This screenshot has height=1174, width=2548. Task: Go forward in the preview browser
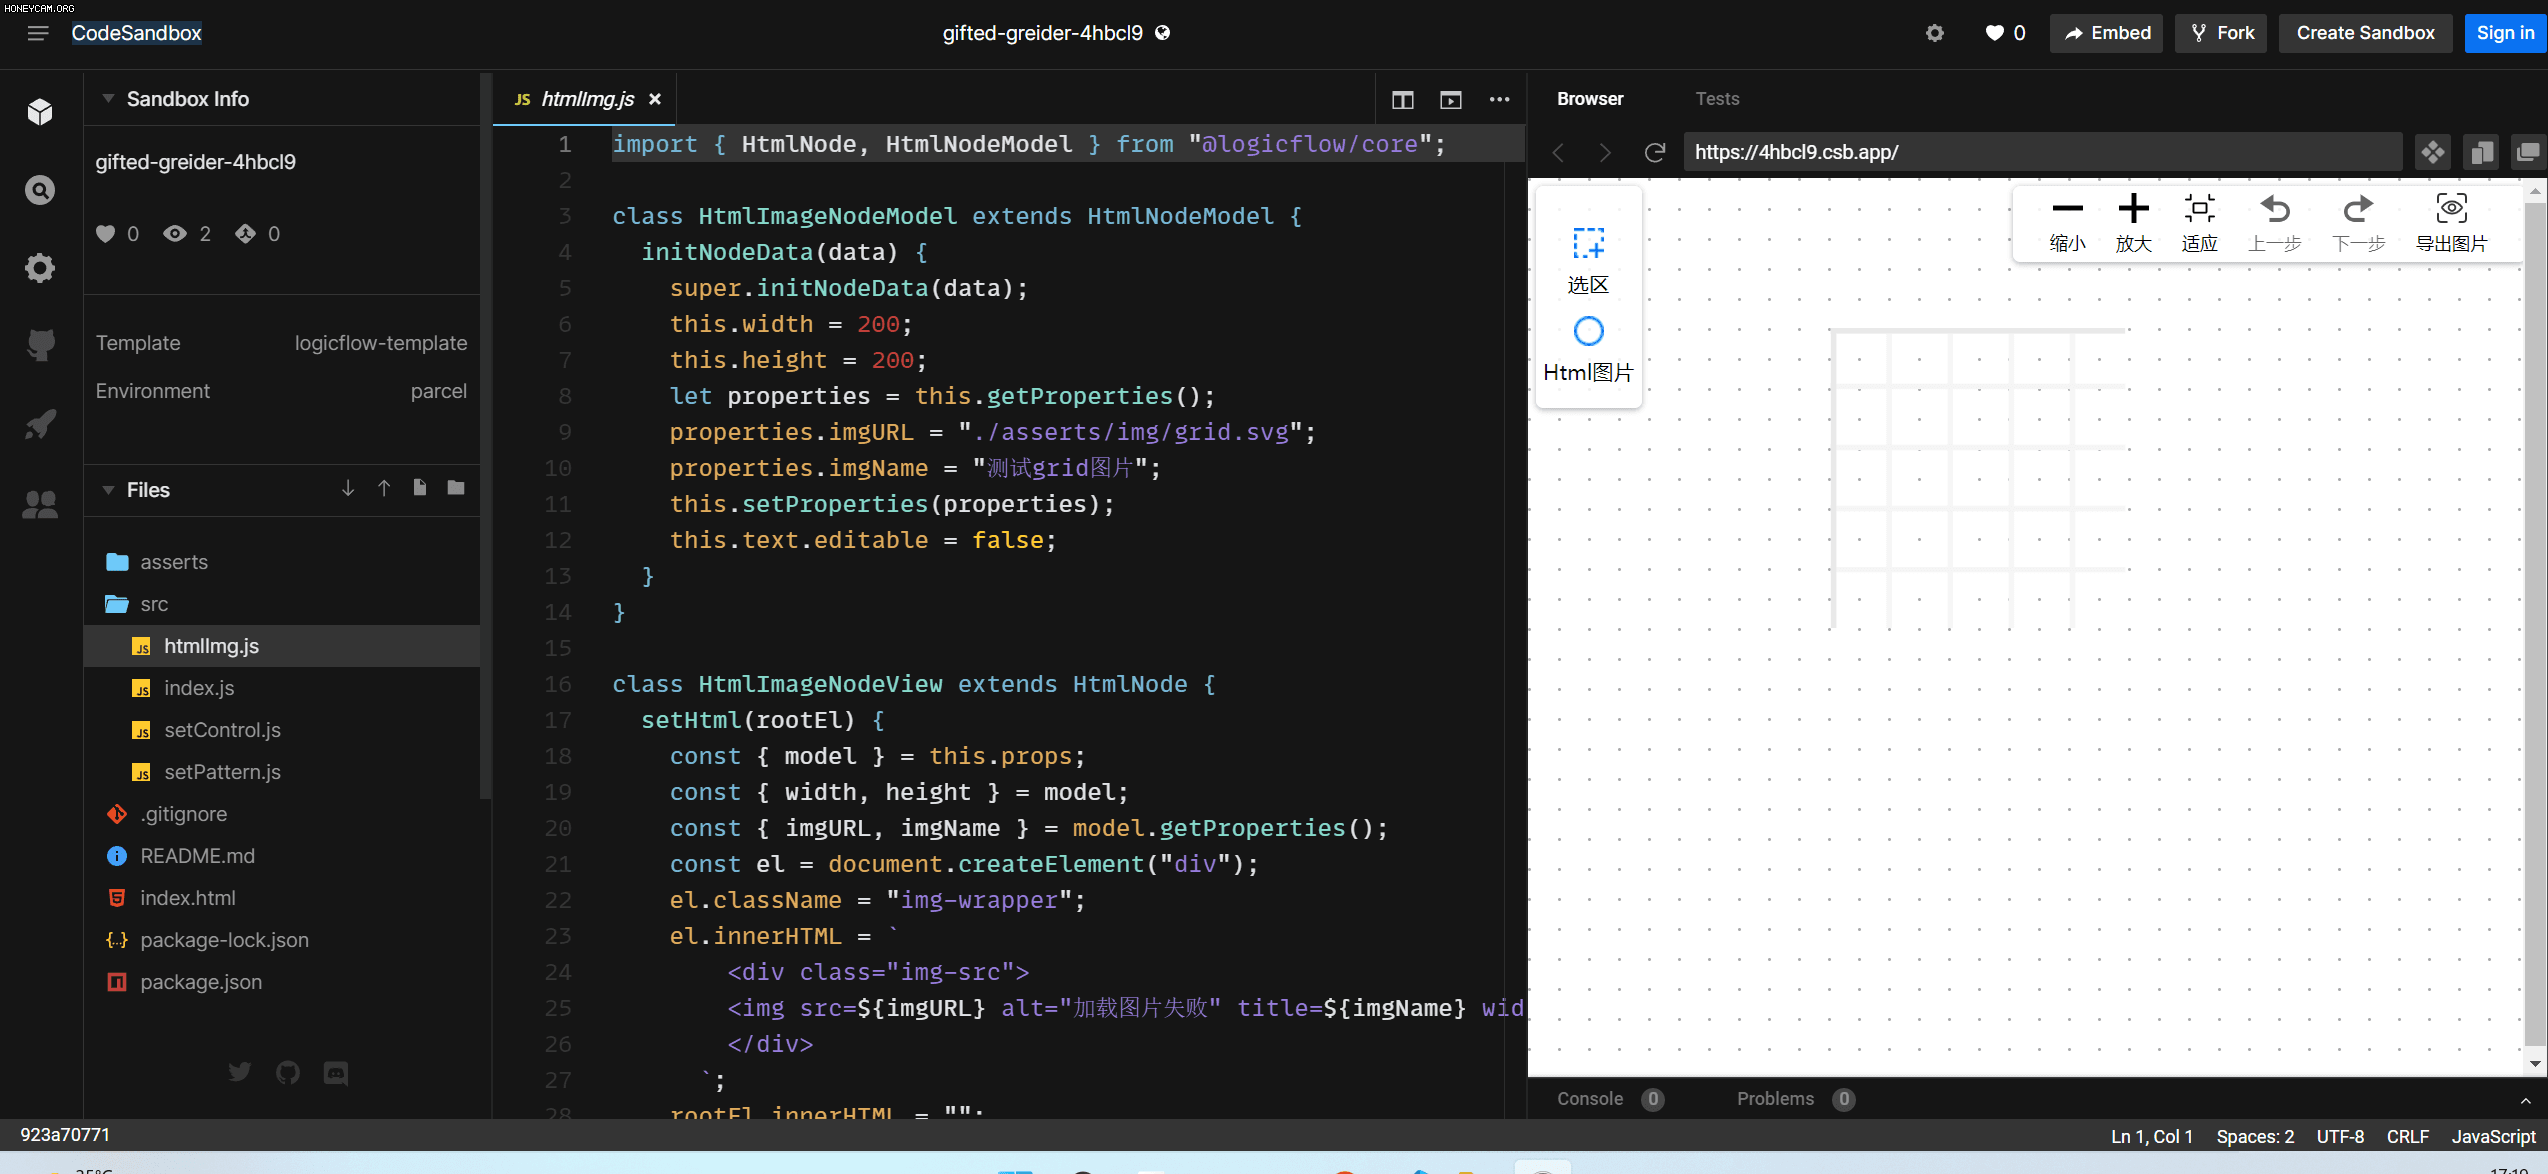1605,152
